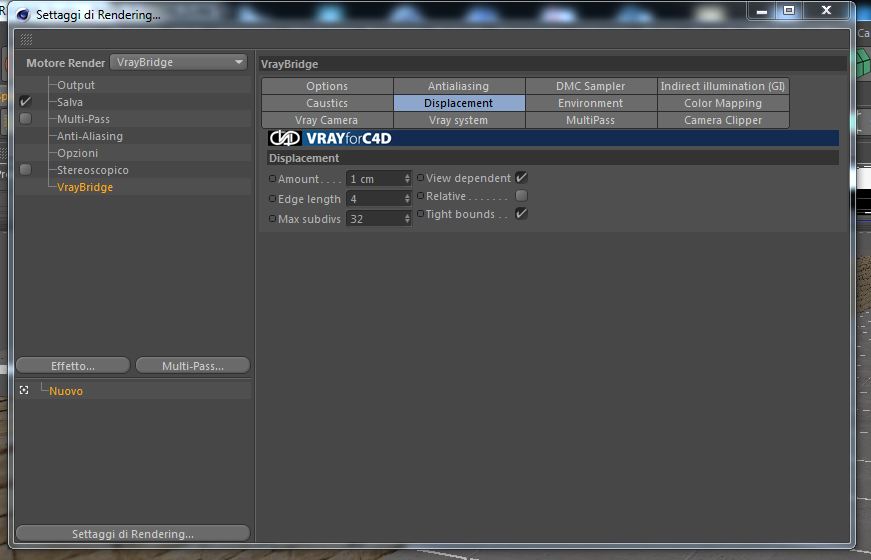Click the Multi-Pass... button
Screen dimensions: 871x560
pyautogui.click(x=193, y=366)
